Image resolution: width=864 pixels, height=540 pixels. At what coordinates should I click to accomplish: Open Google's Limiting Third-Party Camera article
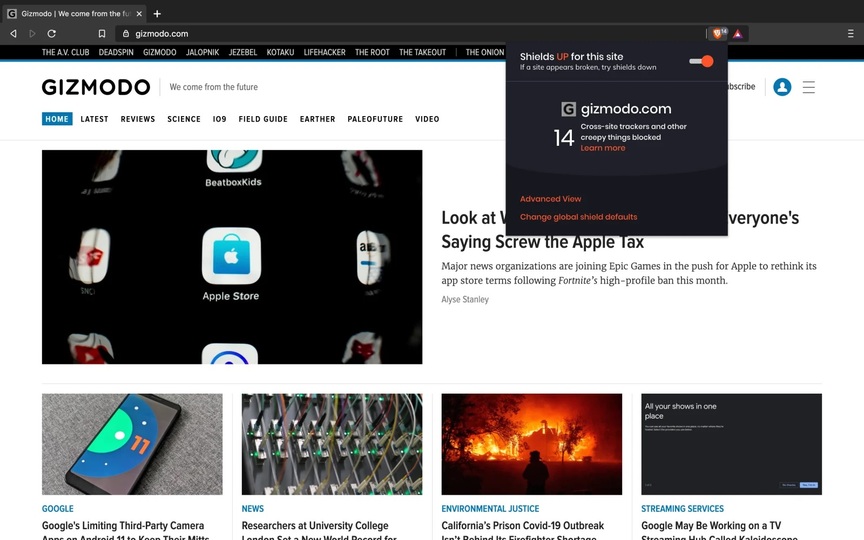pyautogui.click(x=126, y=531)
